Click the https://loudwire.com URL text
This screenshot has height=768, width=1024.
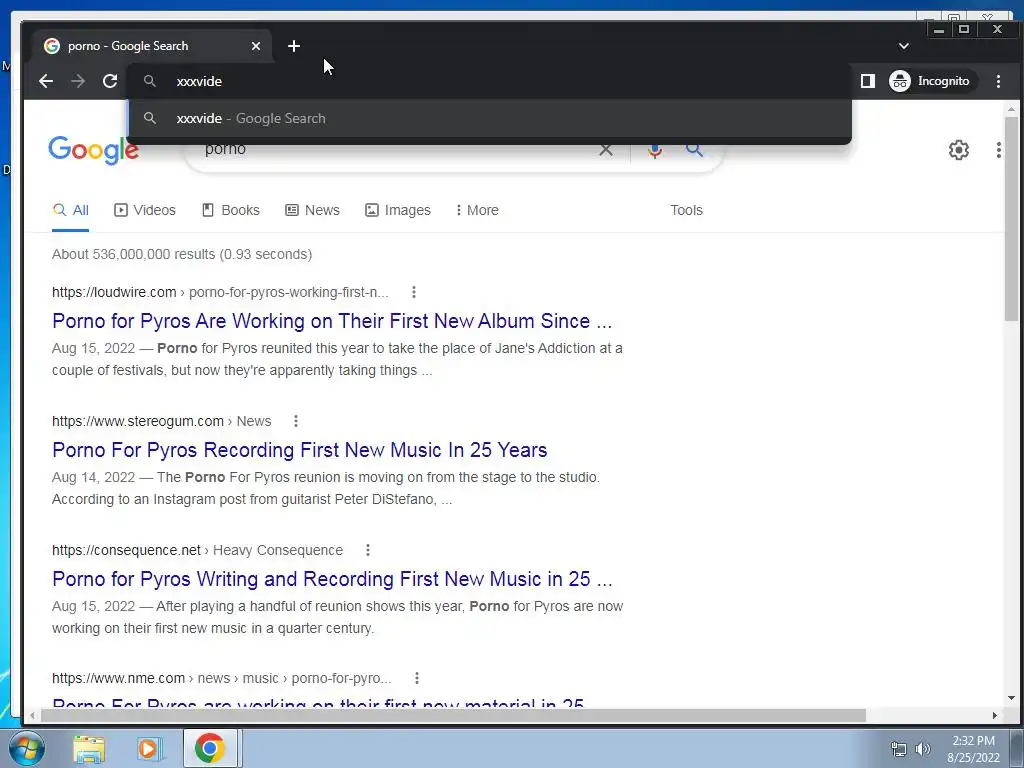coord(114,292)
